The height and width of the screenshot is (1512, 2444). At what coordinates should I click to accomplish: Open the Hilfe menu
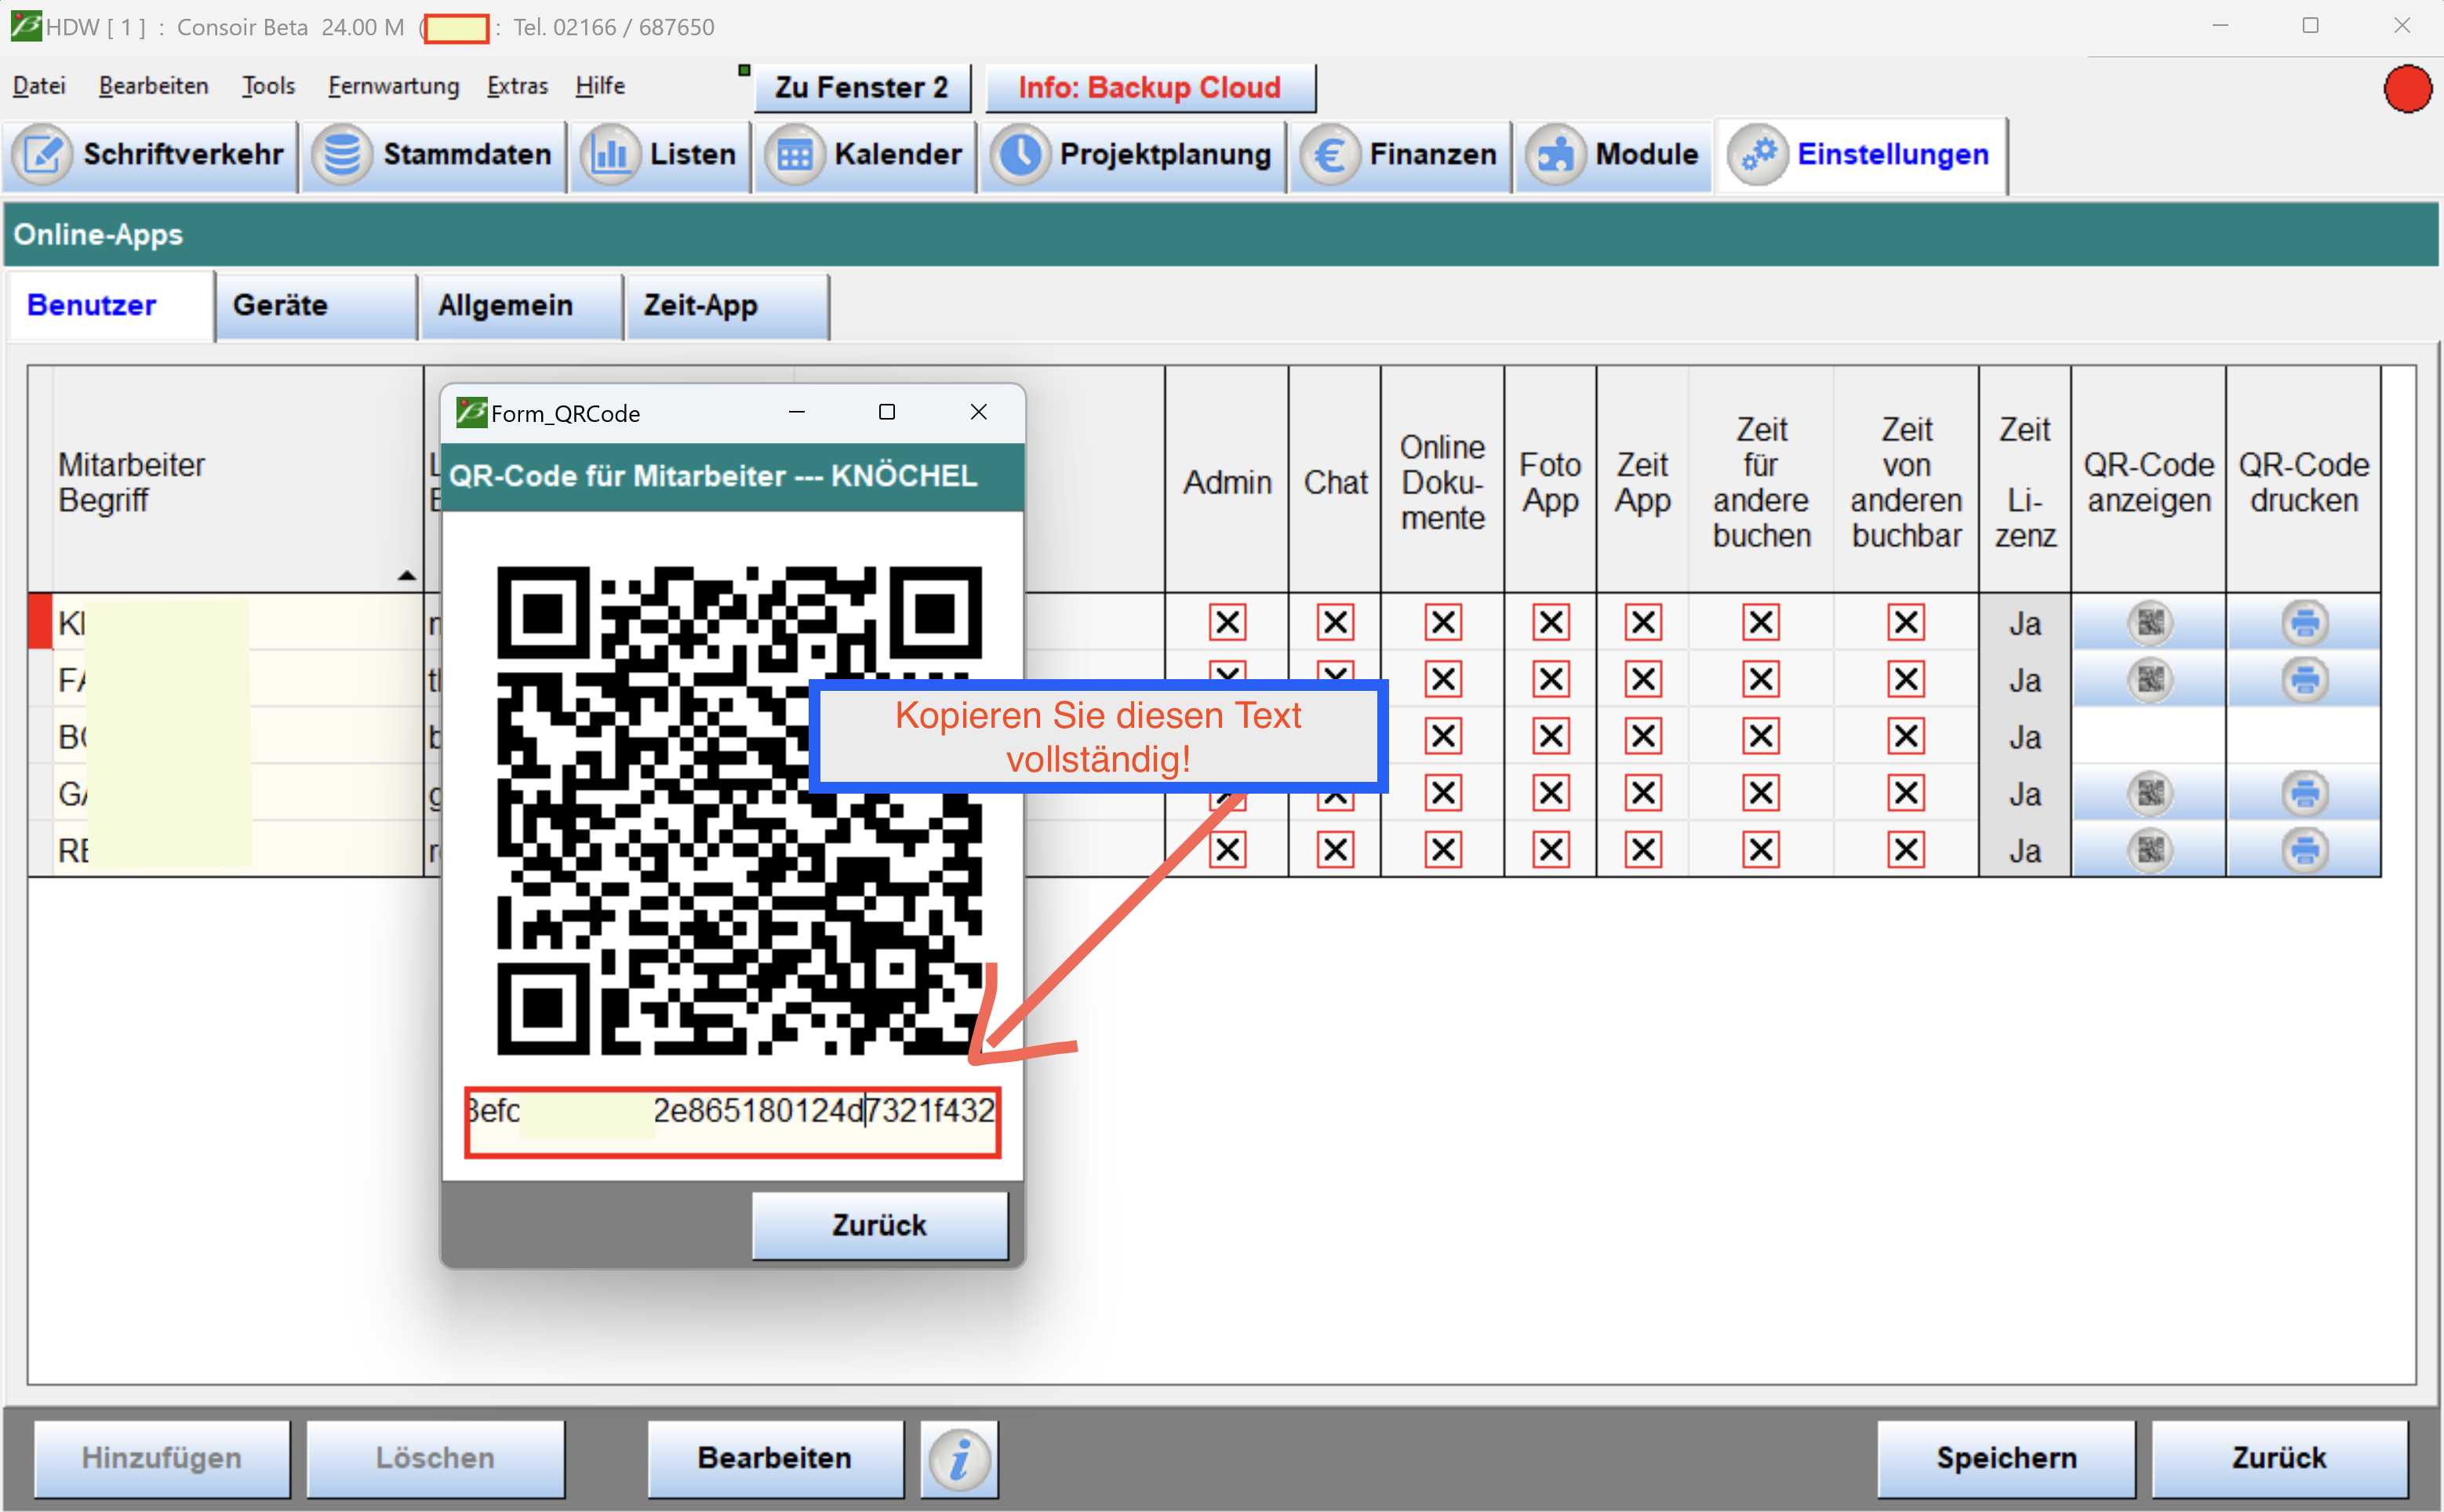[x=600, y=86]
